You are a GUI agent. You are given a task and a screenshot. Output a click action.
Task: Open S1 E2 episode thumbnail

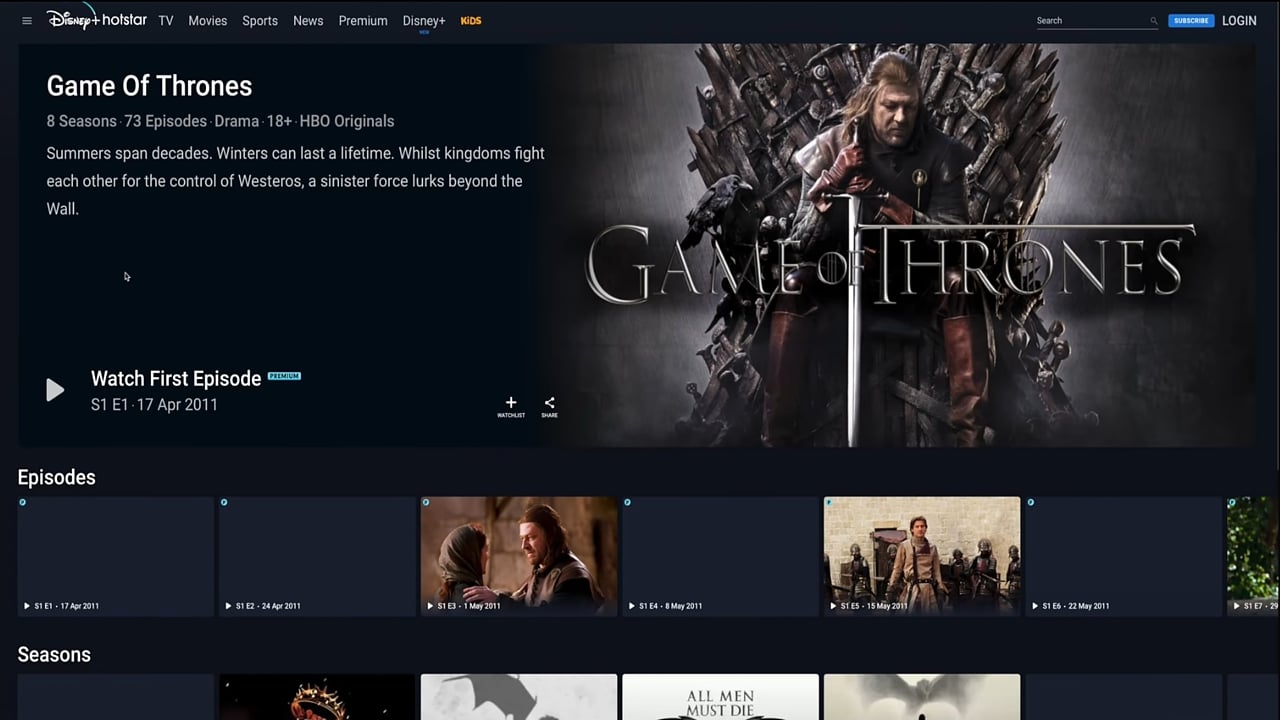pyautogui.click(x=317, y=556)
